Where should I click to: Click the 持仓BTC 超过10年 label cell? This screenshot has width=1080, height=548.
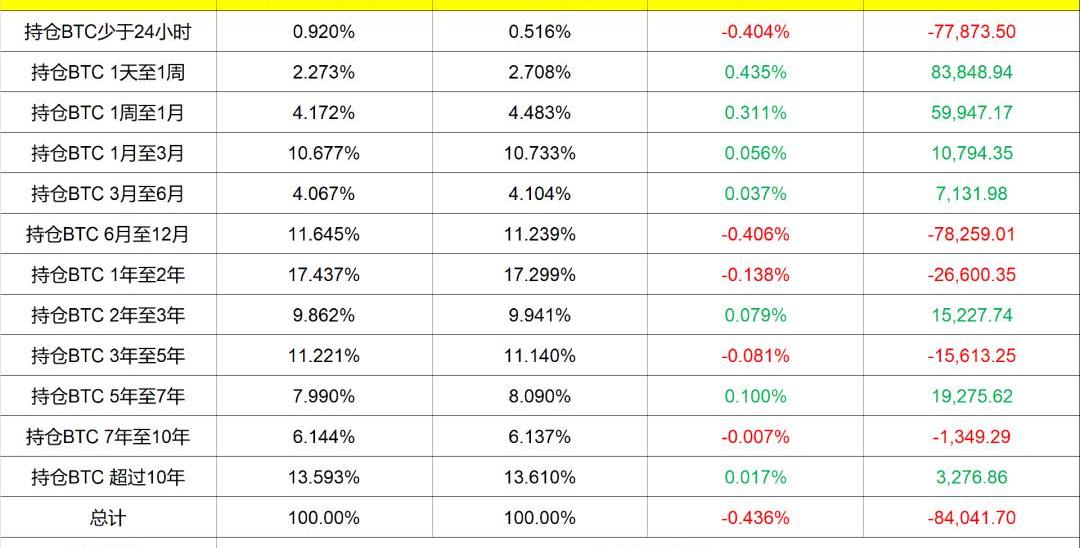(108, 477)
